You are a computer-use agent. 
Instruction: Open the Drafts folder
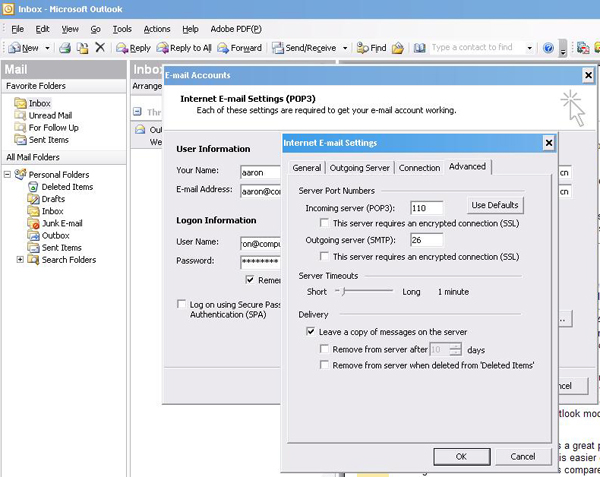tap(53, 199)
